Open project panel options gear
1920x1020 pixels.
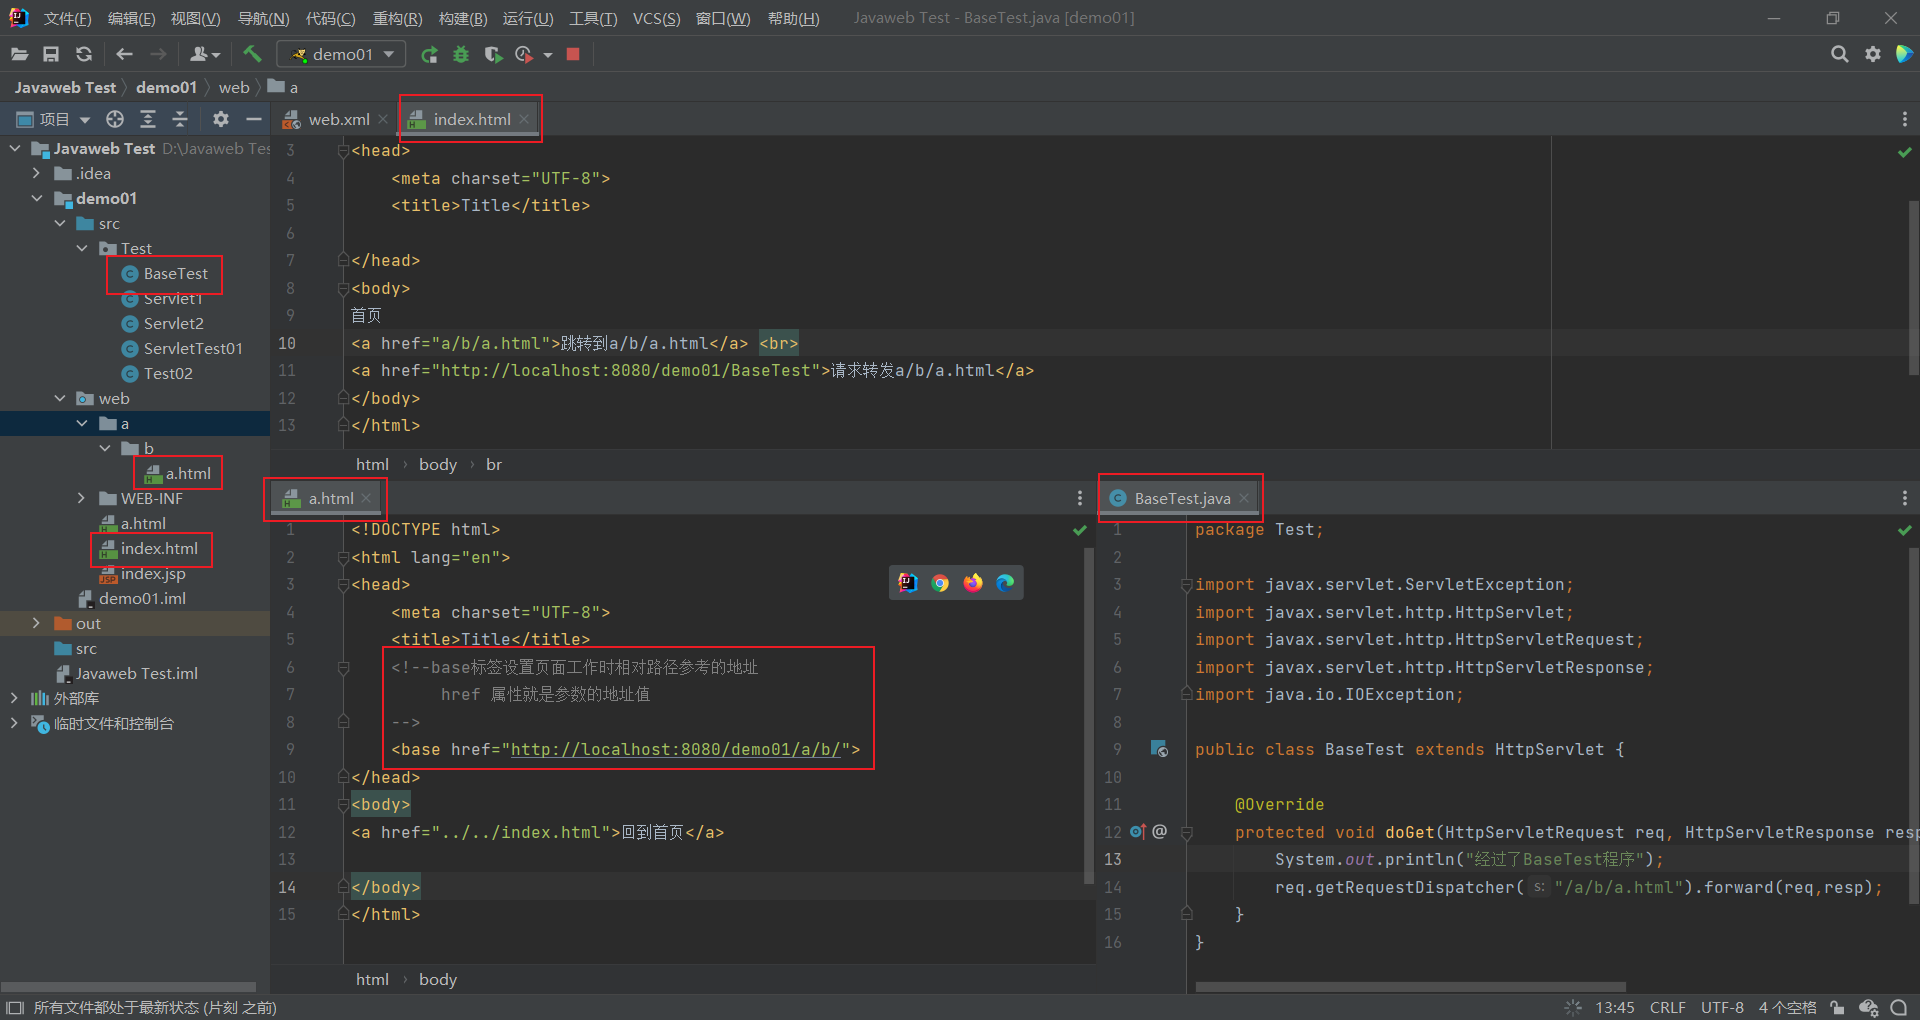[221, 119]
